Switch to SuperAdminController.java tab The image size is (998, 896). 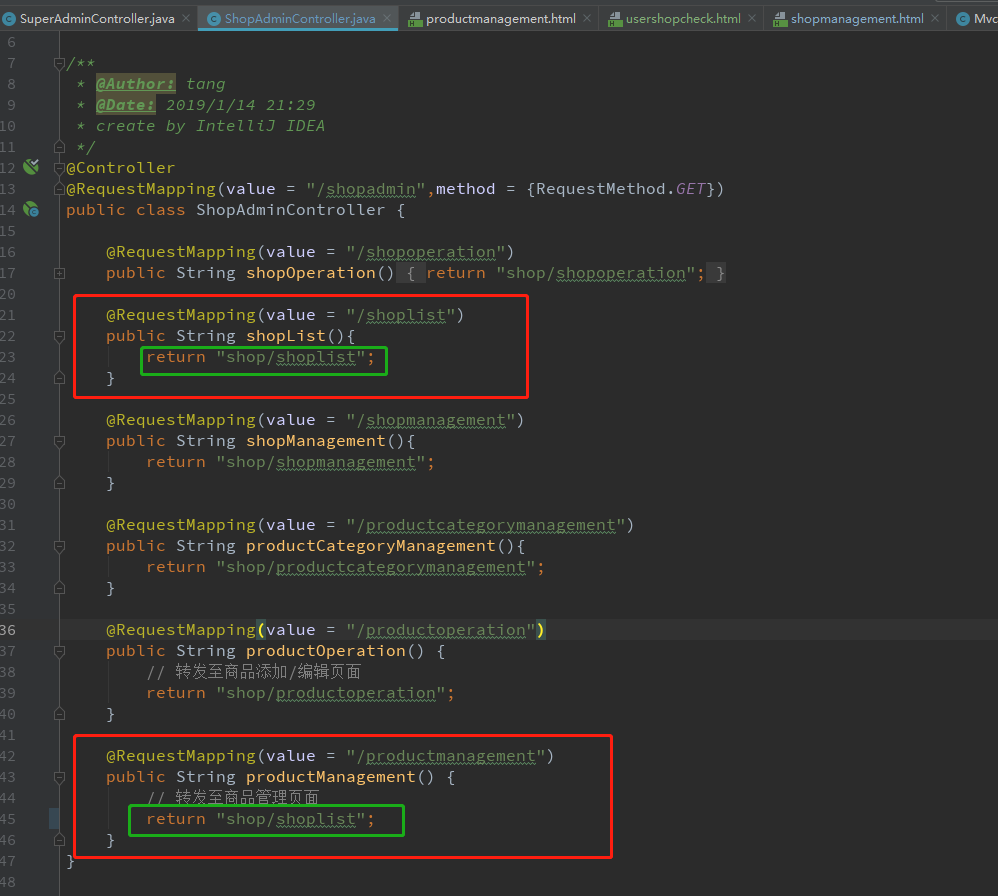point(97,18)
